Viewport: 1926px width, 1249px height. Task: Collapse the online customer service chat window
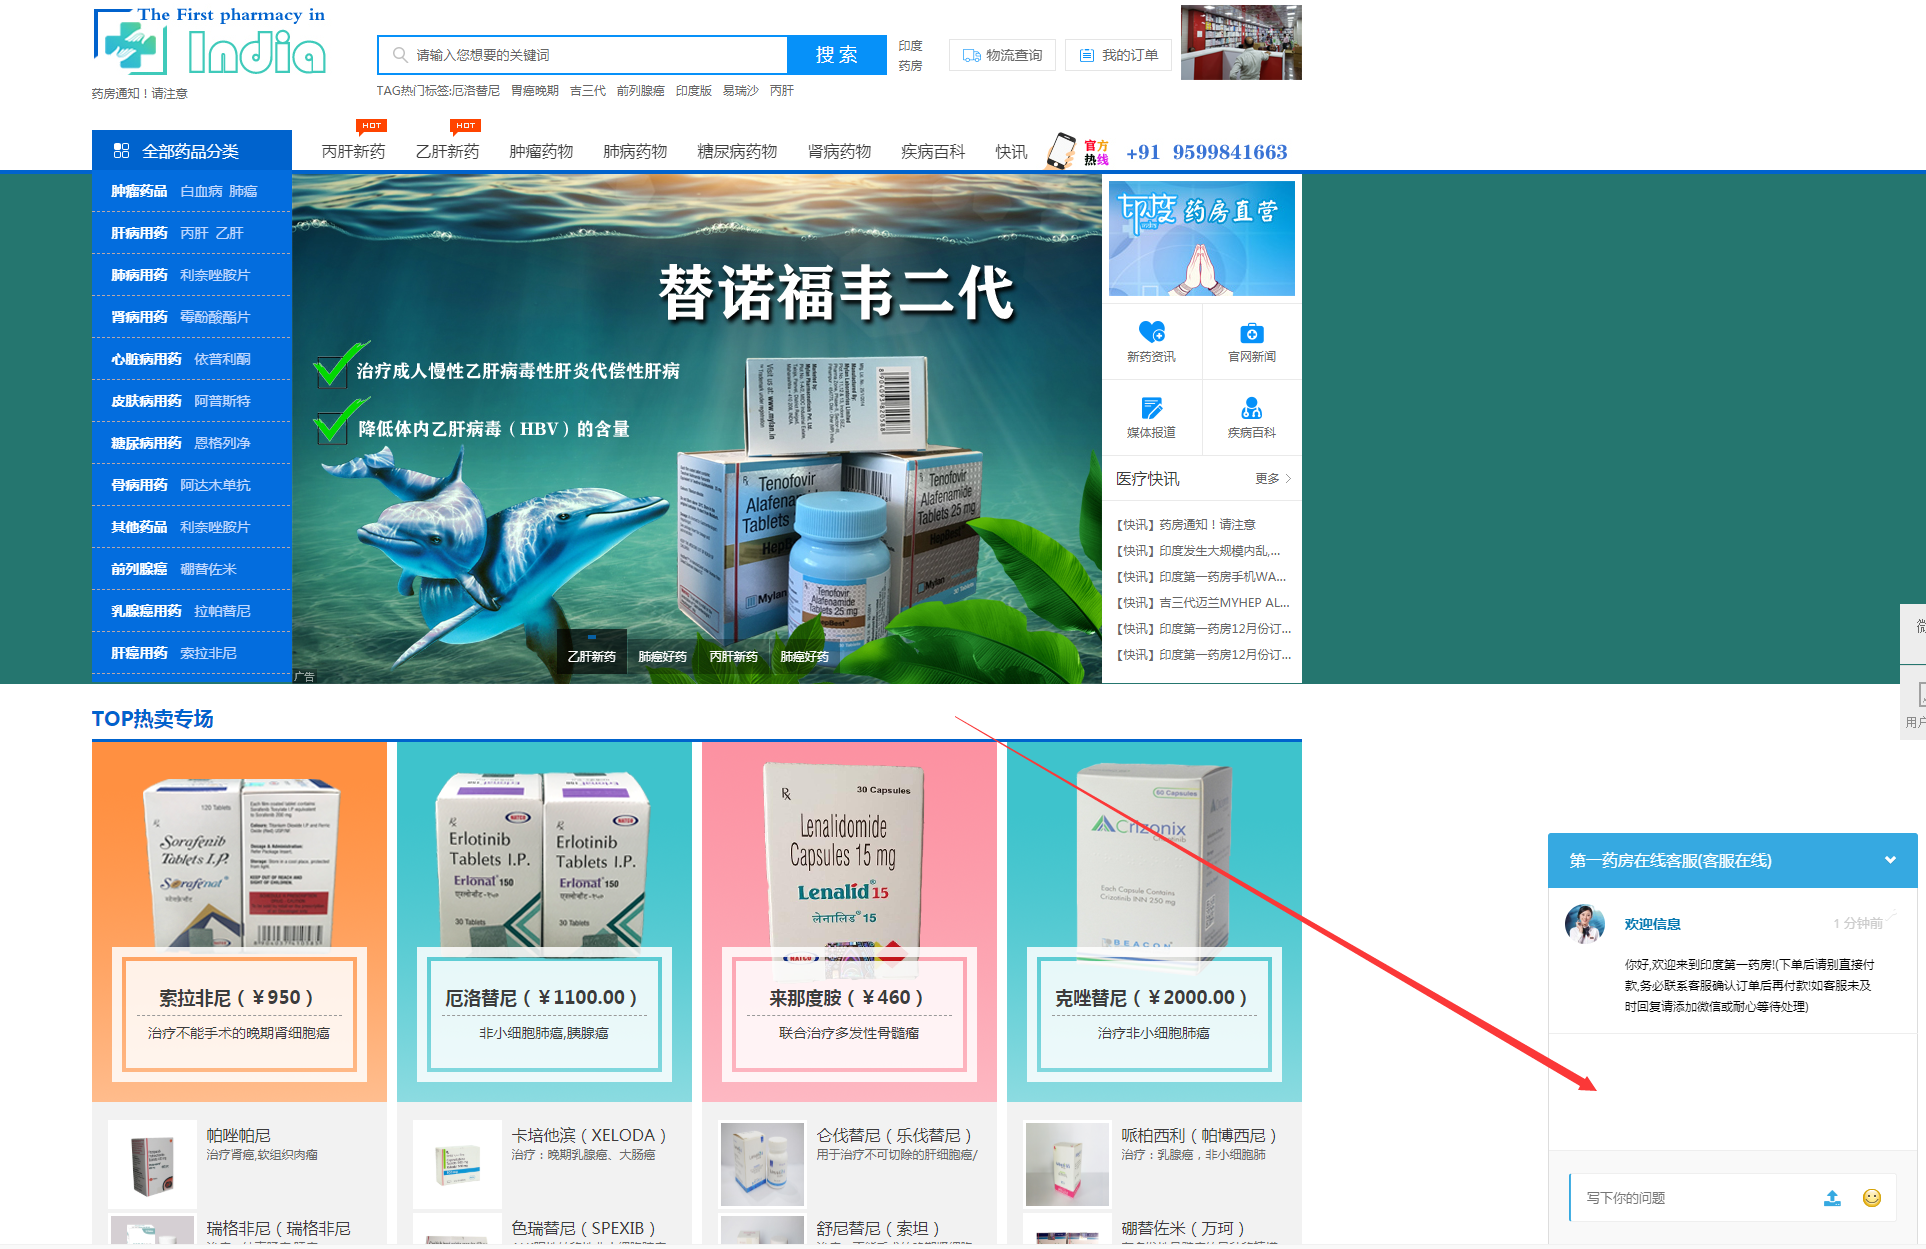pyautogui.click(x=1891, y=860)
